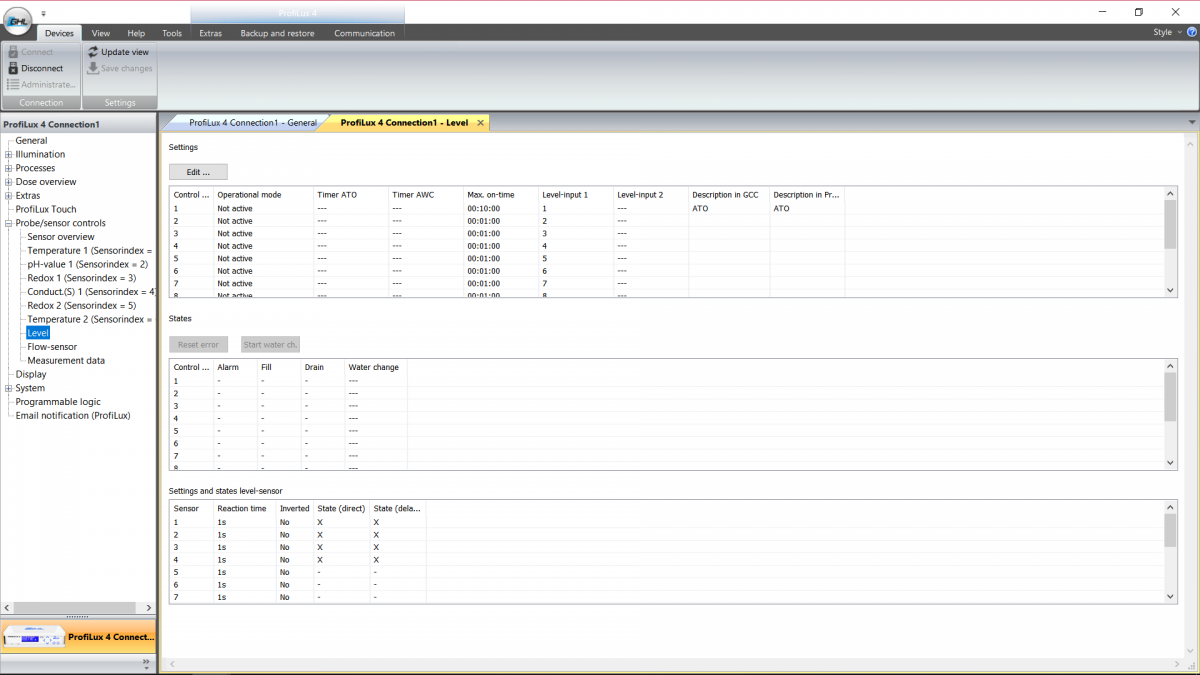
Task: Click the Reaction time column header
Action: pyautogui.click(x=244, y=508)
